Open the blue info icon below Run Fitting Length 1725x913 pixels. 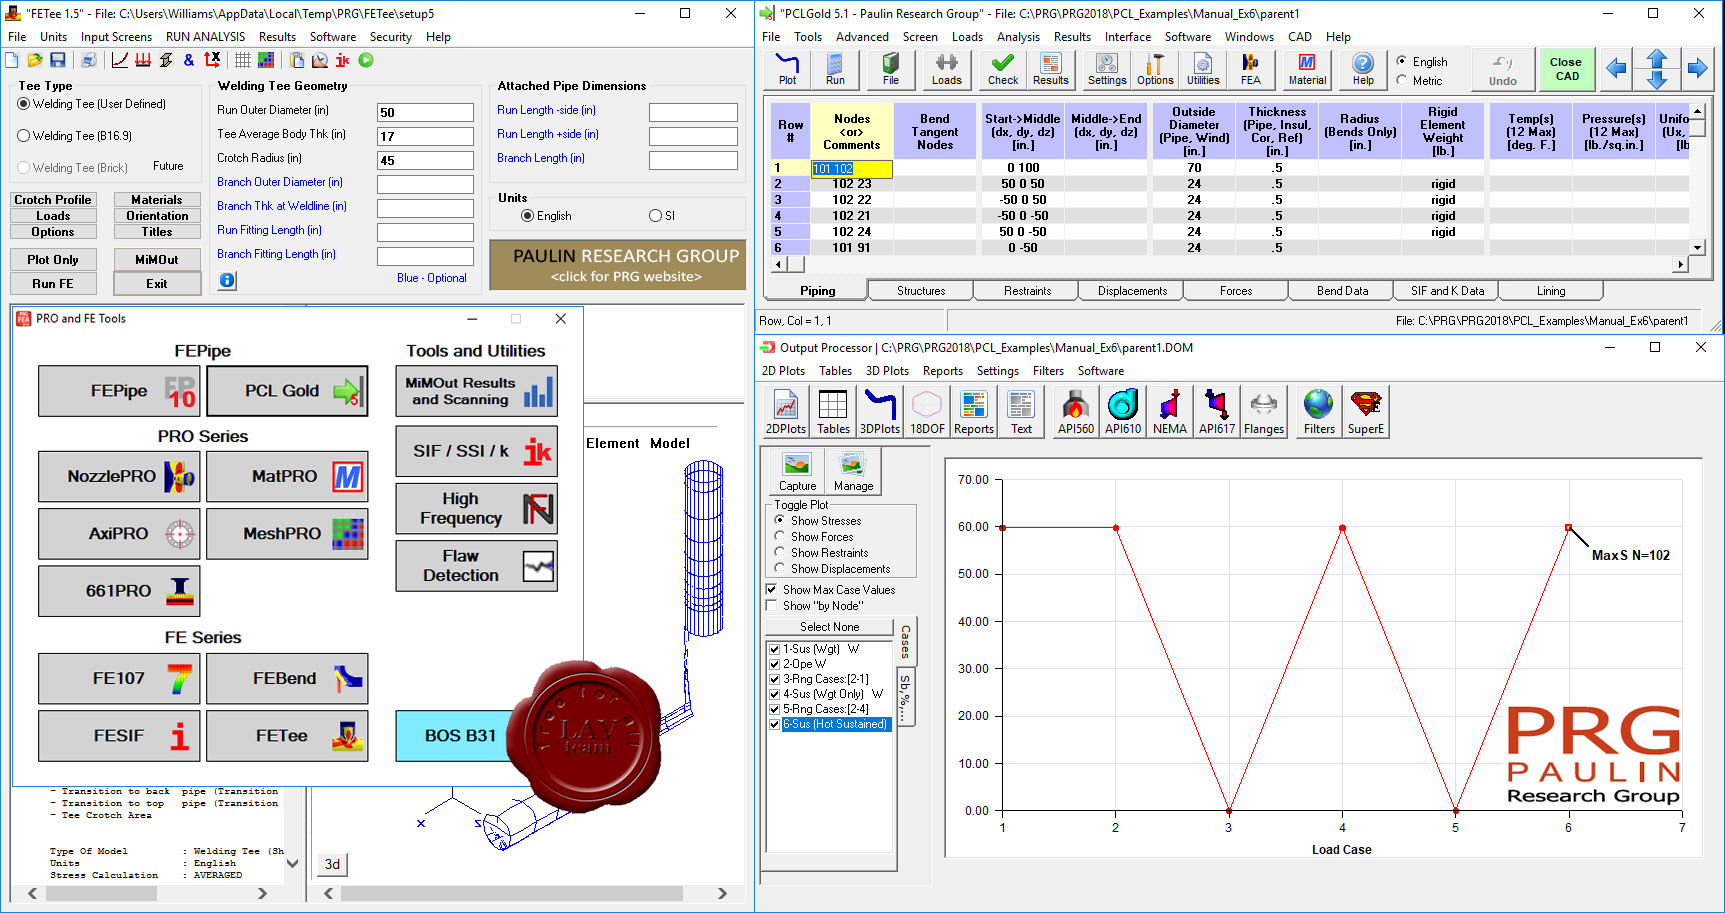click(227, 280)
